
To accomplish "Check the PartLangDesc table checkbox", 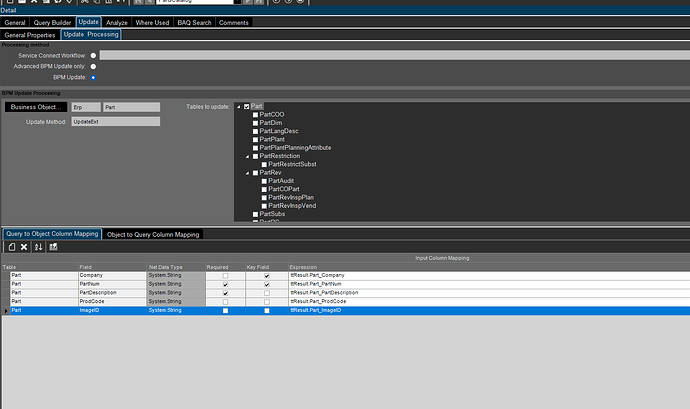I will pyautogui.click(x=255, y=132).
